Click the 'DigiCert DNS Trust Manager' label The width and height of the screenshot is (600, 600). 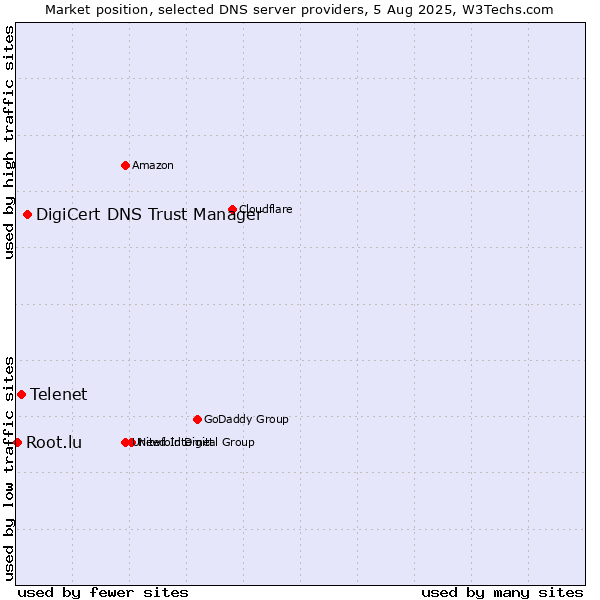pos(149,215)
